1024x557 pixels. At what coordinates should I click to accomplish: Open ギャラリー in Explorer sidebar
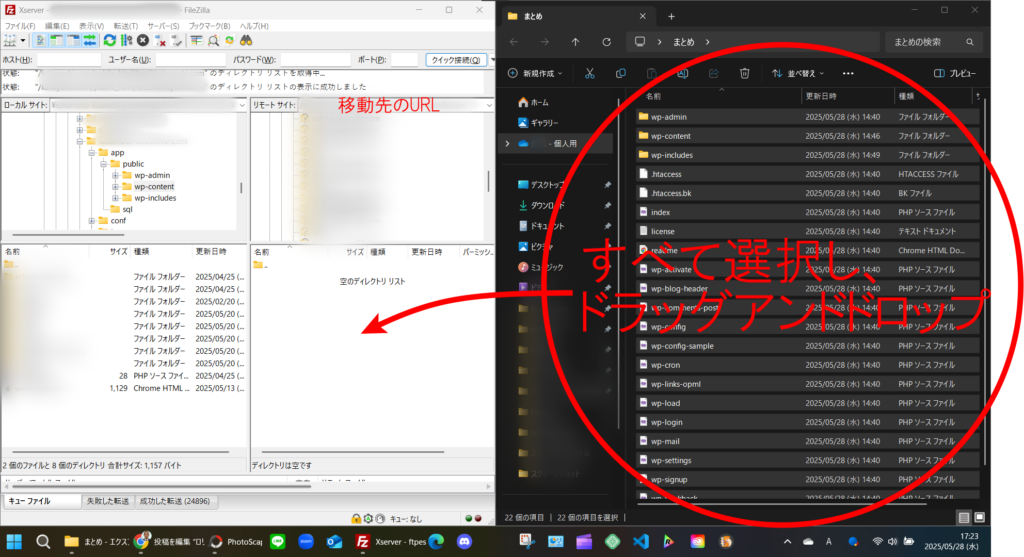pos(537,123)
